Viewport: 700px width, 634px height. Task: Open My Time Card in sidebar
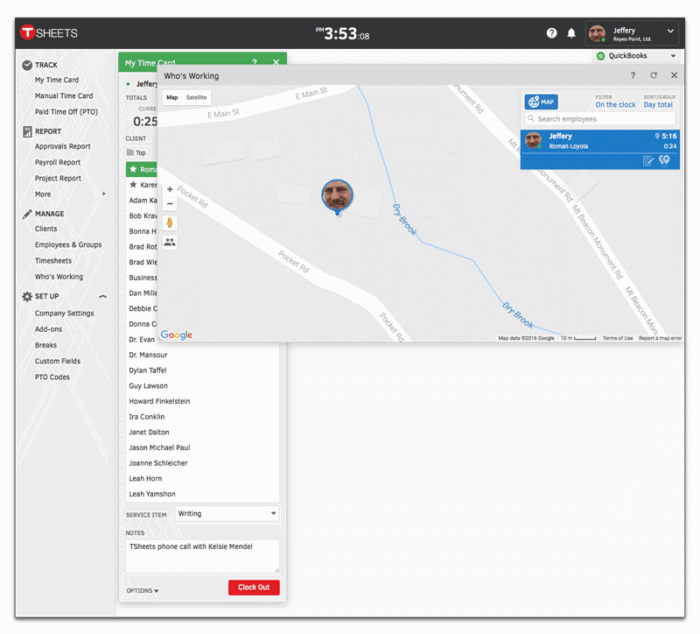pyautogui.click(x=57, y=80)
